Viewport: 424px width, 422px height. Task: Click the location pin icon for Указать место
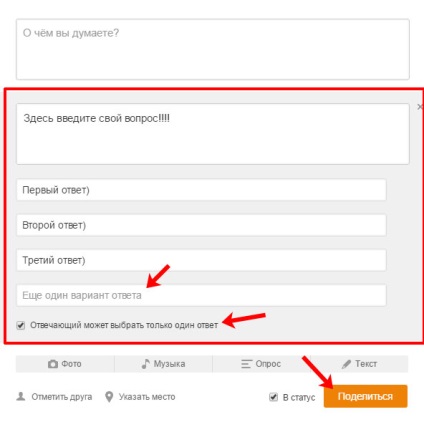(x=109, y=397)
